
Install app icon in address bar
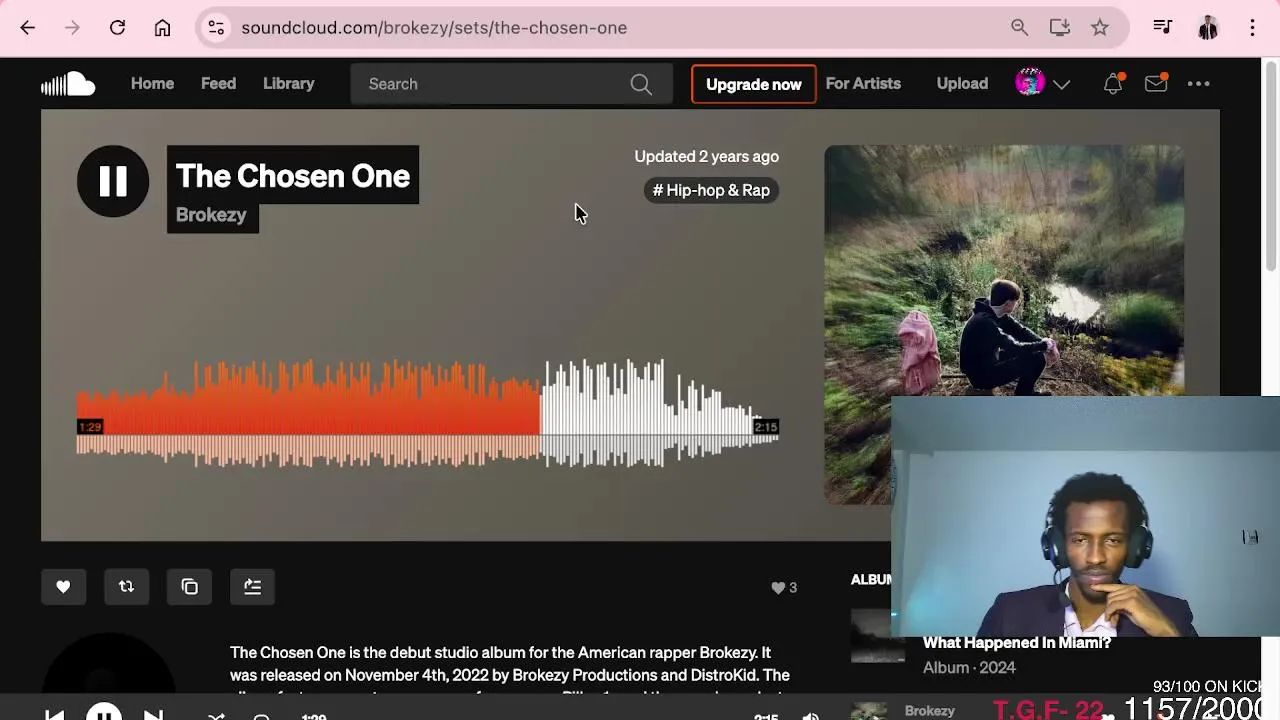1060,28
